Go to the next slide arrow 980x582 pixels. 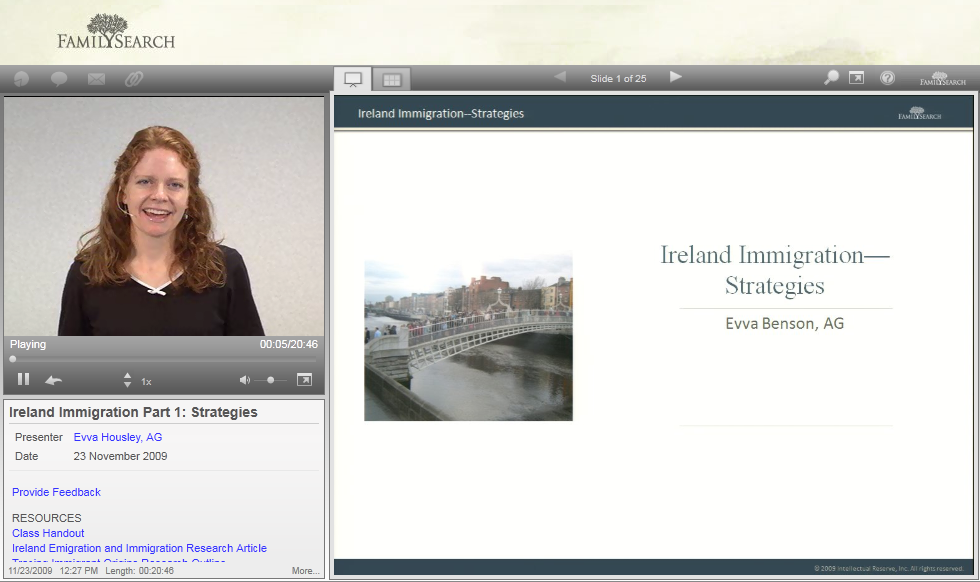(x=676, y=77)
